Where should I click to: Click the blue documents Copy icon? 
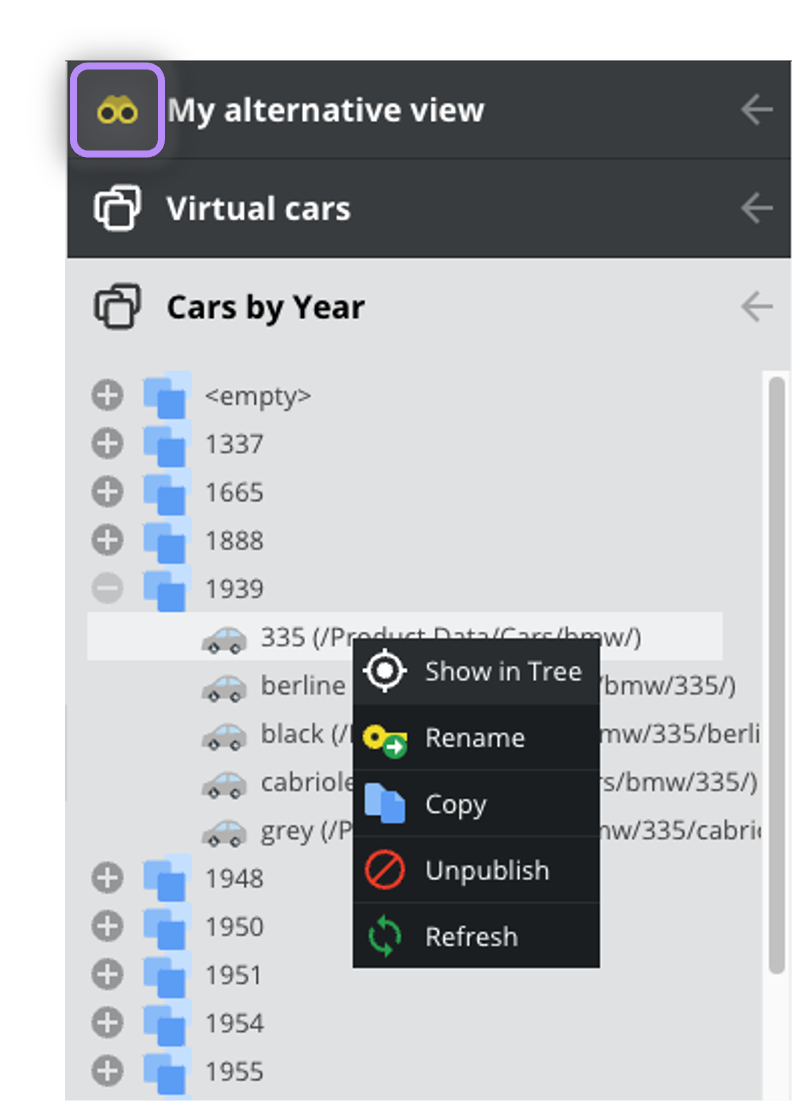pyautogui.click(x=385, y=803)
